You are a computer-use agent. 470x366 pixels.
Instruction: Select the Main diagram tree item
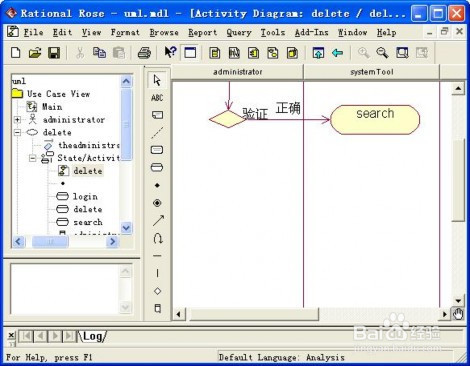(52, 107)
